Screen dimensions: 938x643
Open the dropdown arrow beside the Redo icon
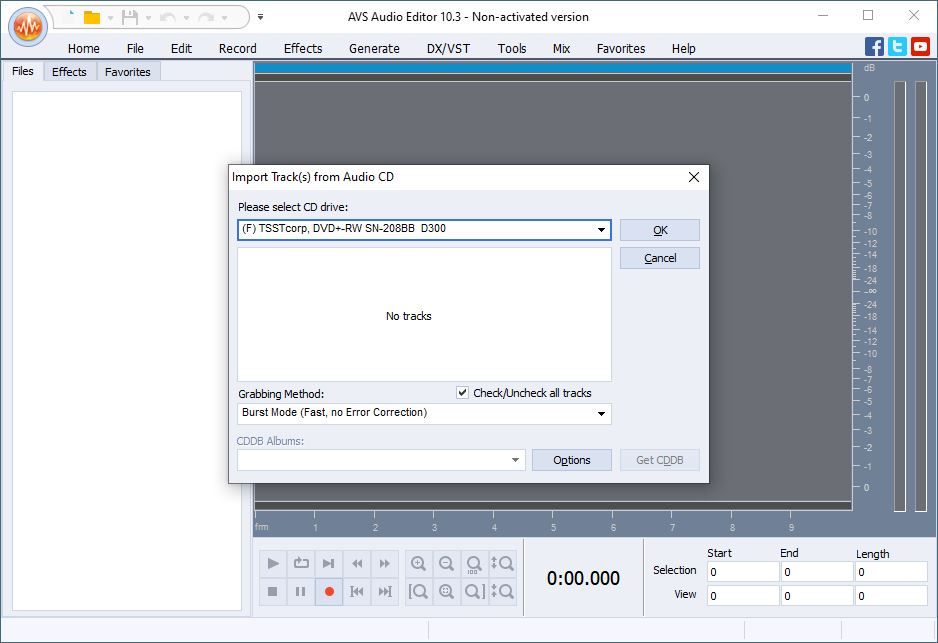coord(224,18)
